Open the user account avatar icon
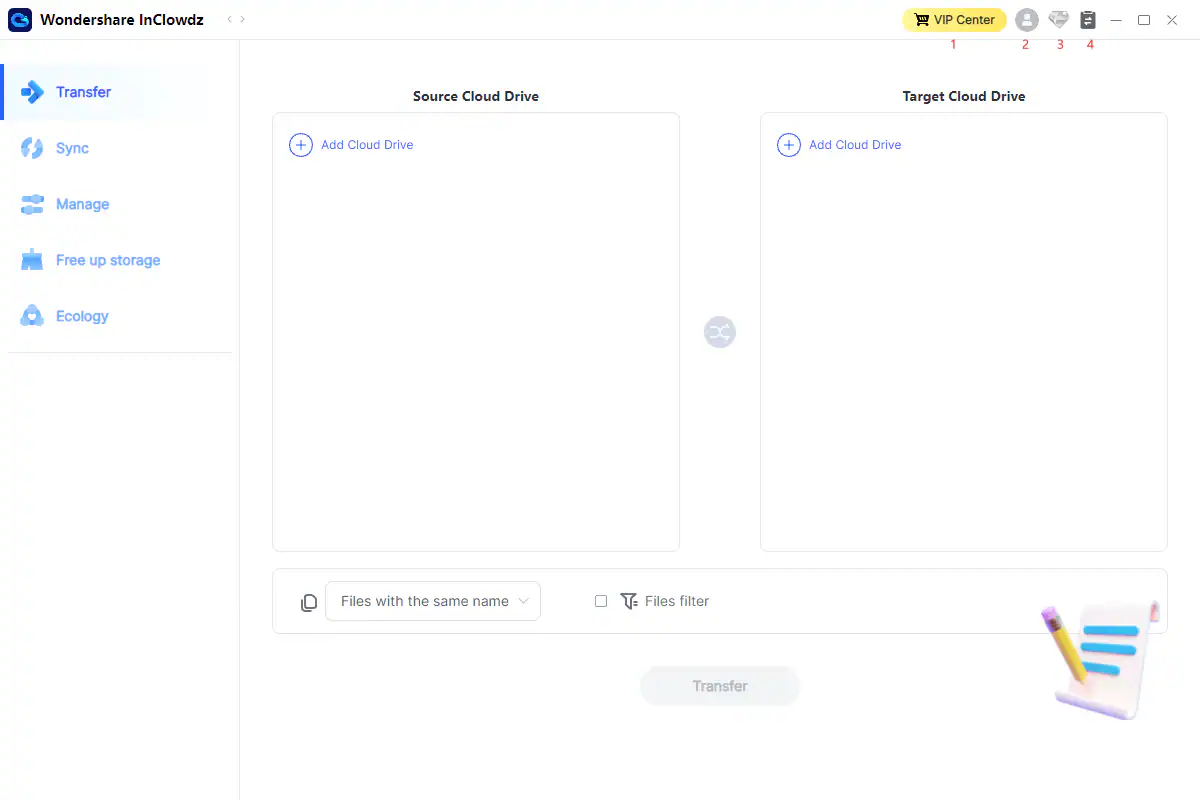The width and height of the screenshot is (1200, 800). [1026, 20]
